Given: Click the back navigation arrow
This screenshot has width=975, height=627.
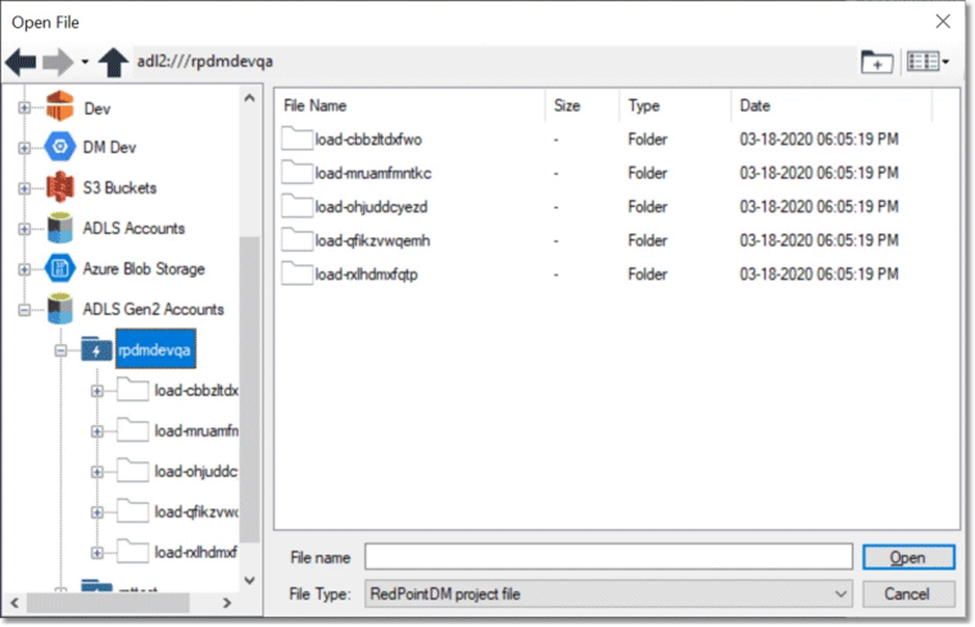Looking at the screenshot, I should [x=21, y=62].
